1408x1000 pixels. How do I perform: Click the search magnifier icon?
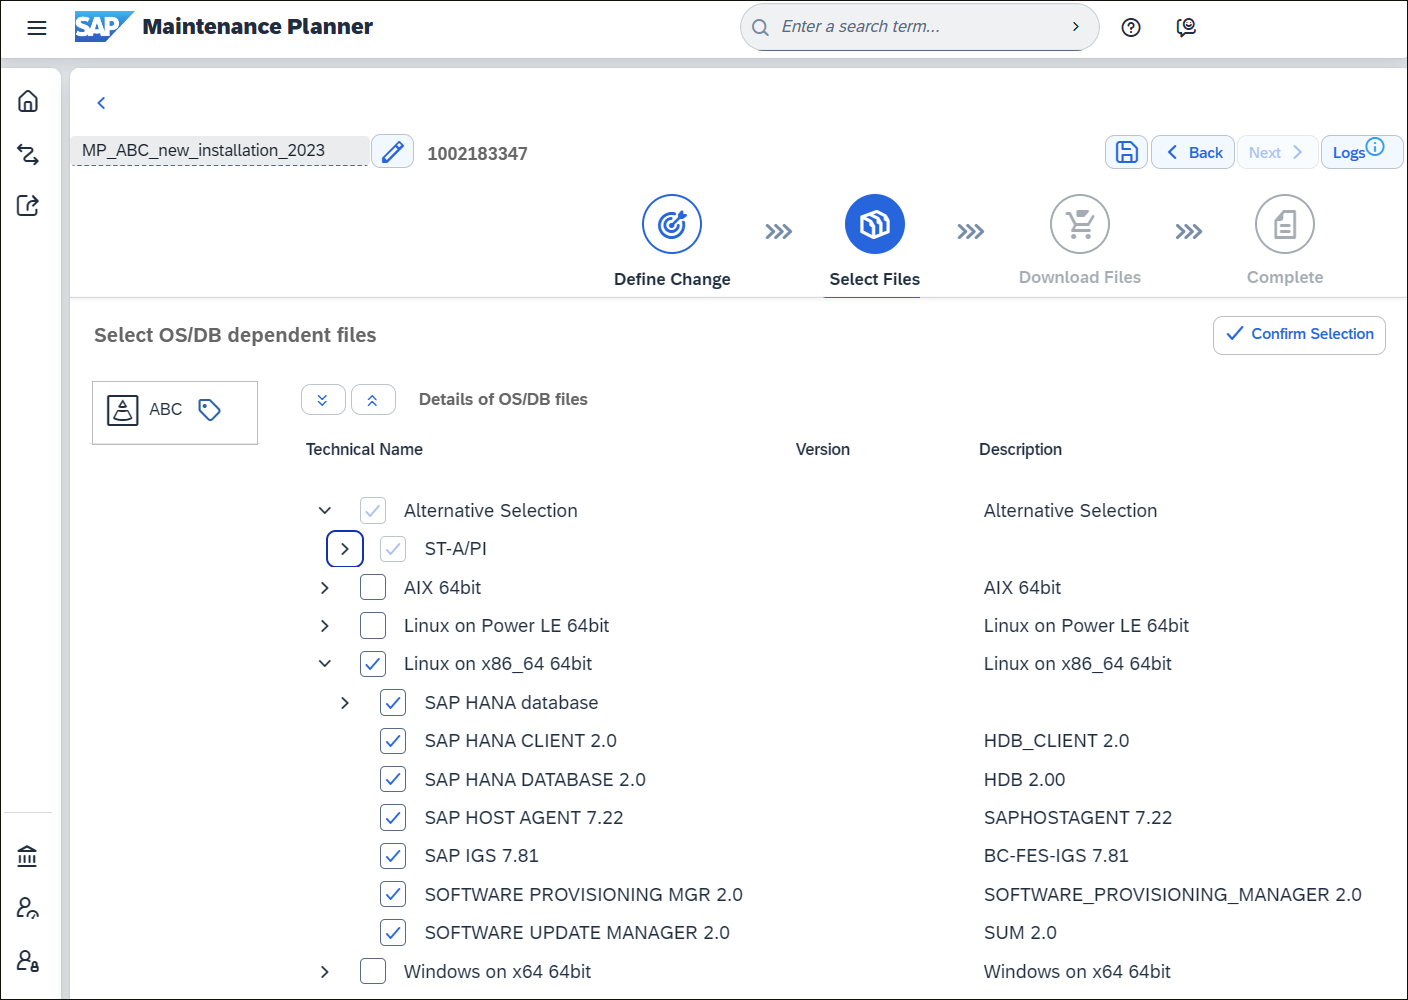(x=761, y=28)
